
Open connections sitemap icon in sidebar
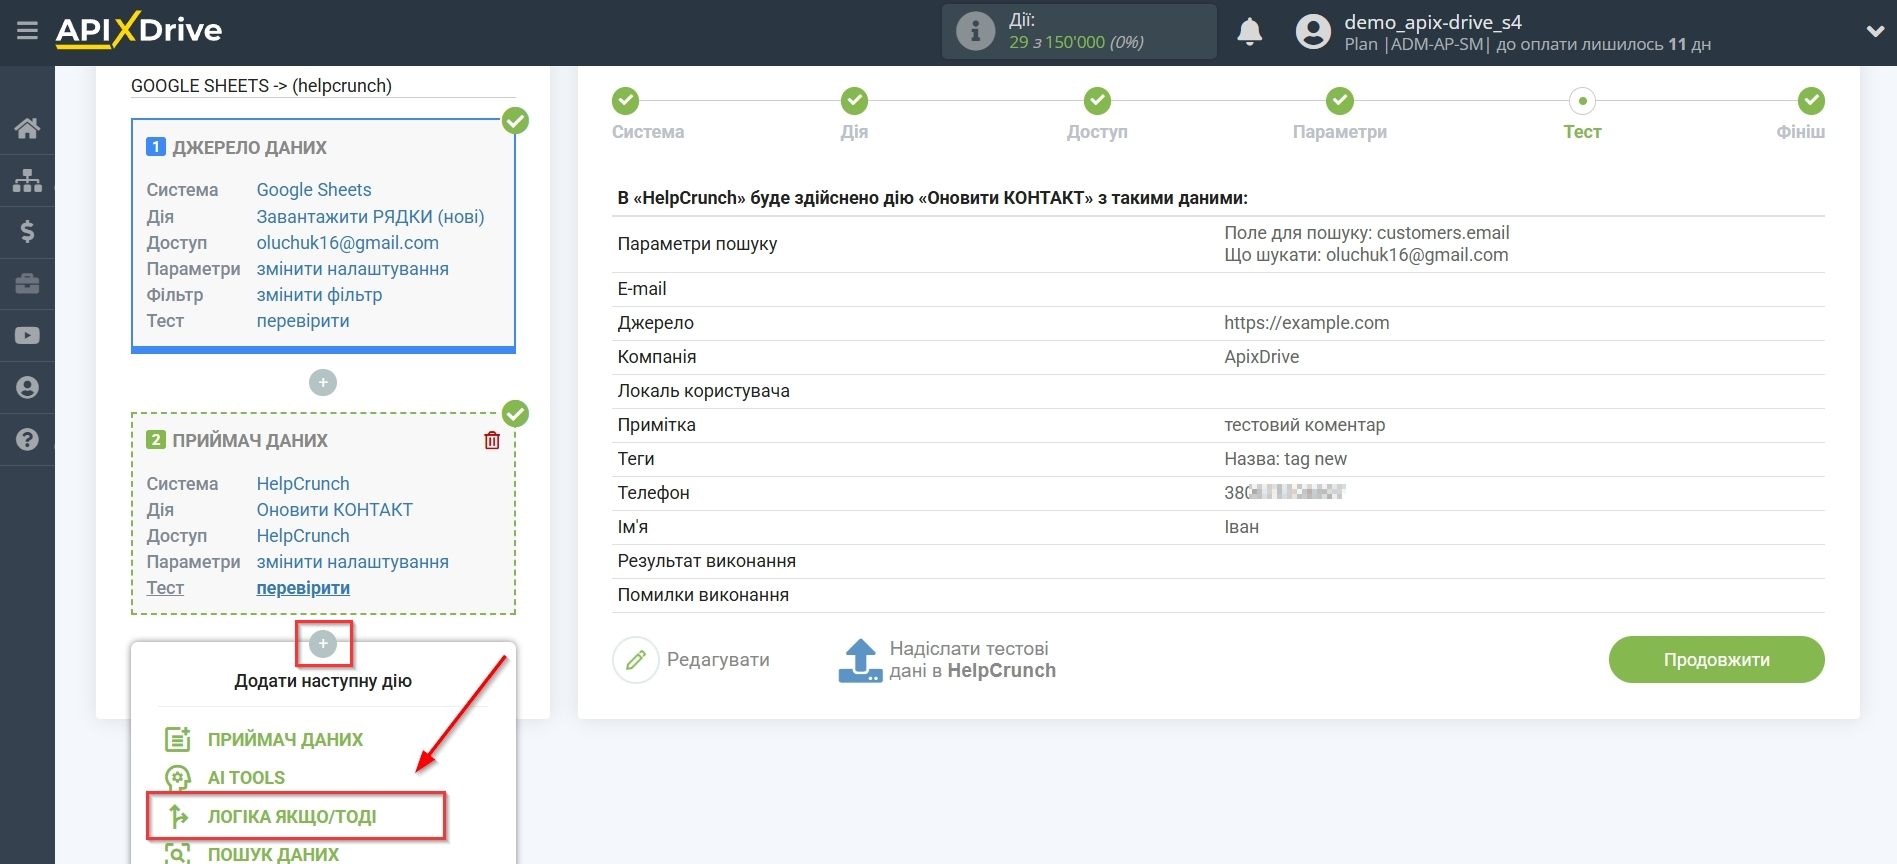tap(27, 180)
